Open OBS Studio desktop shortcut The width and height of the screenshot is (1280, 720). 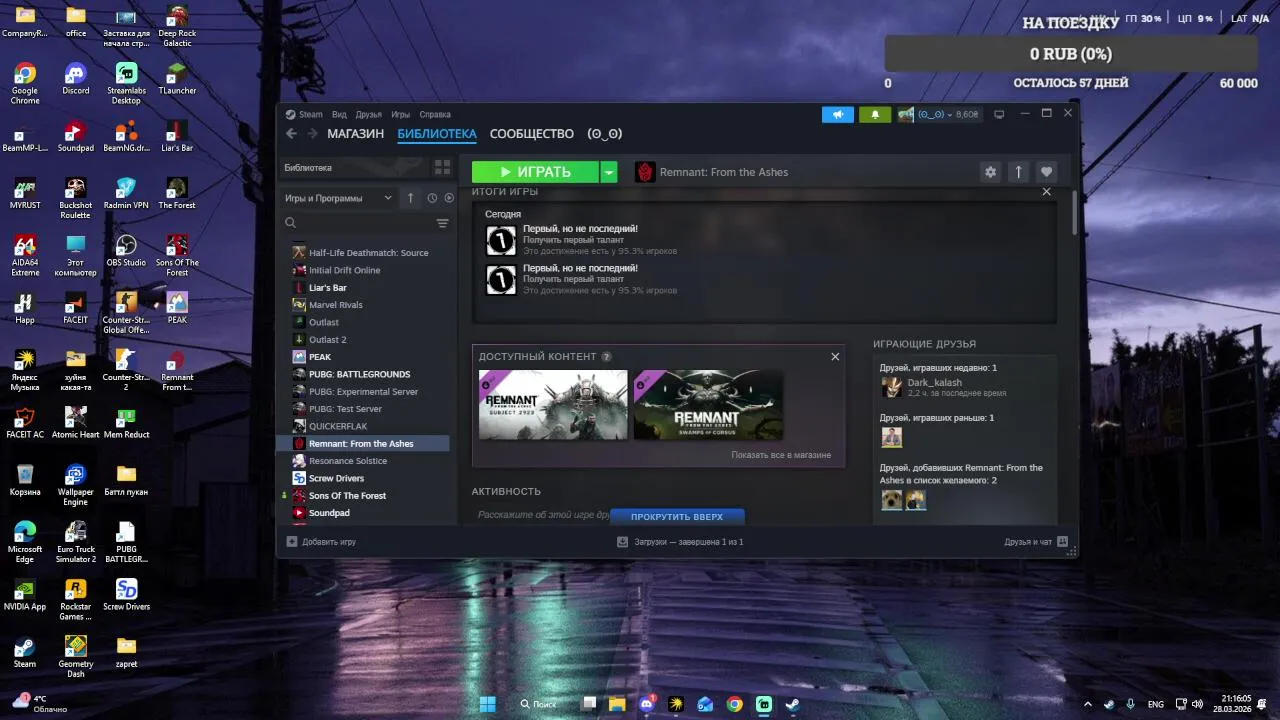(x=126, y=250)
